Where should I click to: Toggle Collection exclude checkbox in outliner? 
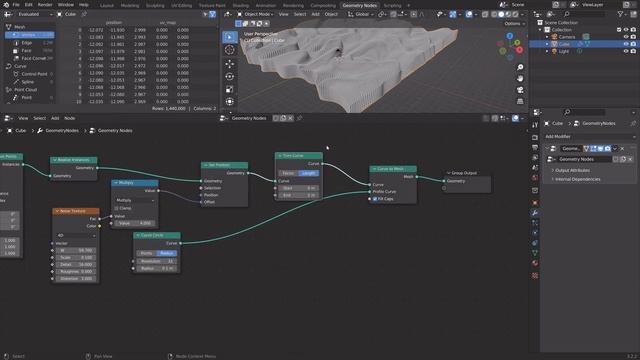(619, 30)
